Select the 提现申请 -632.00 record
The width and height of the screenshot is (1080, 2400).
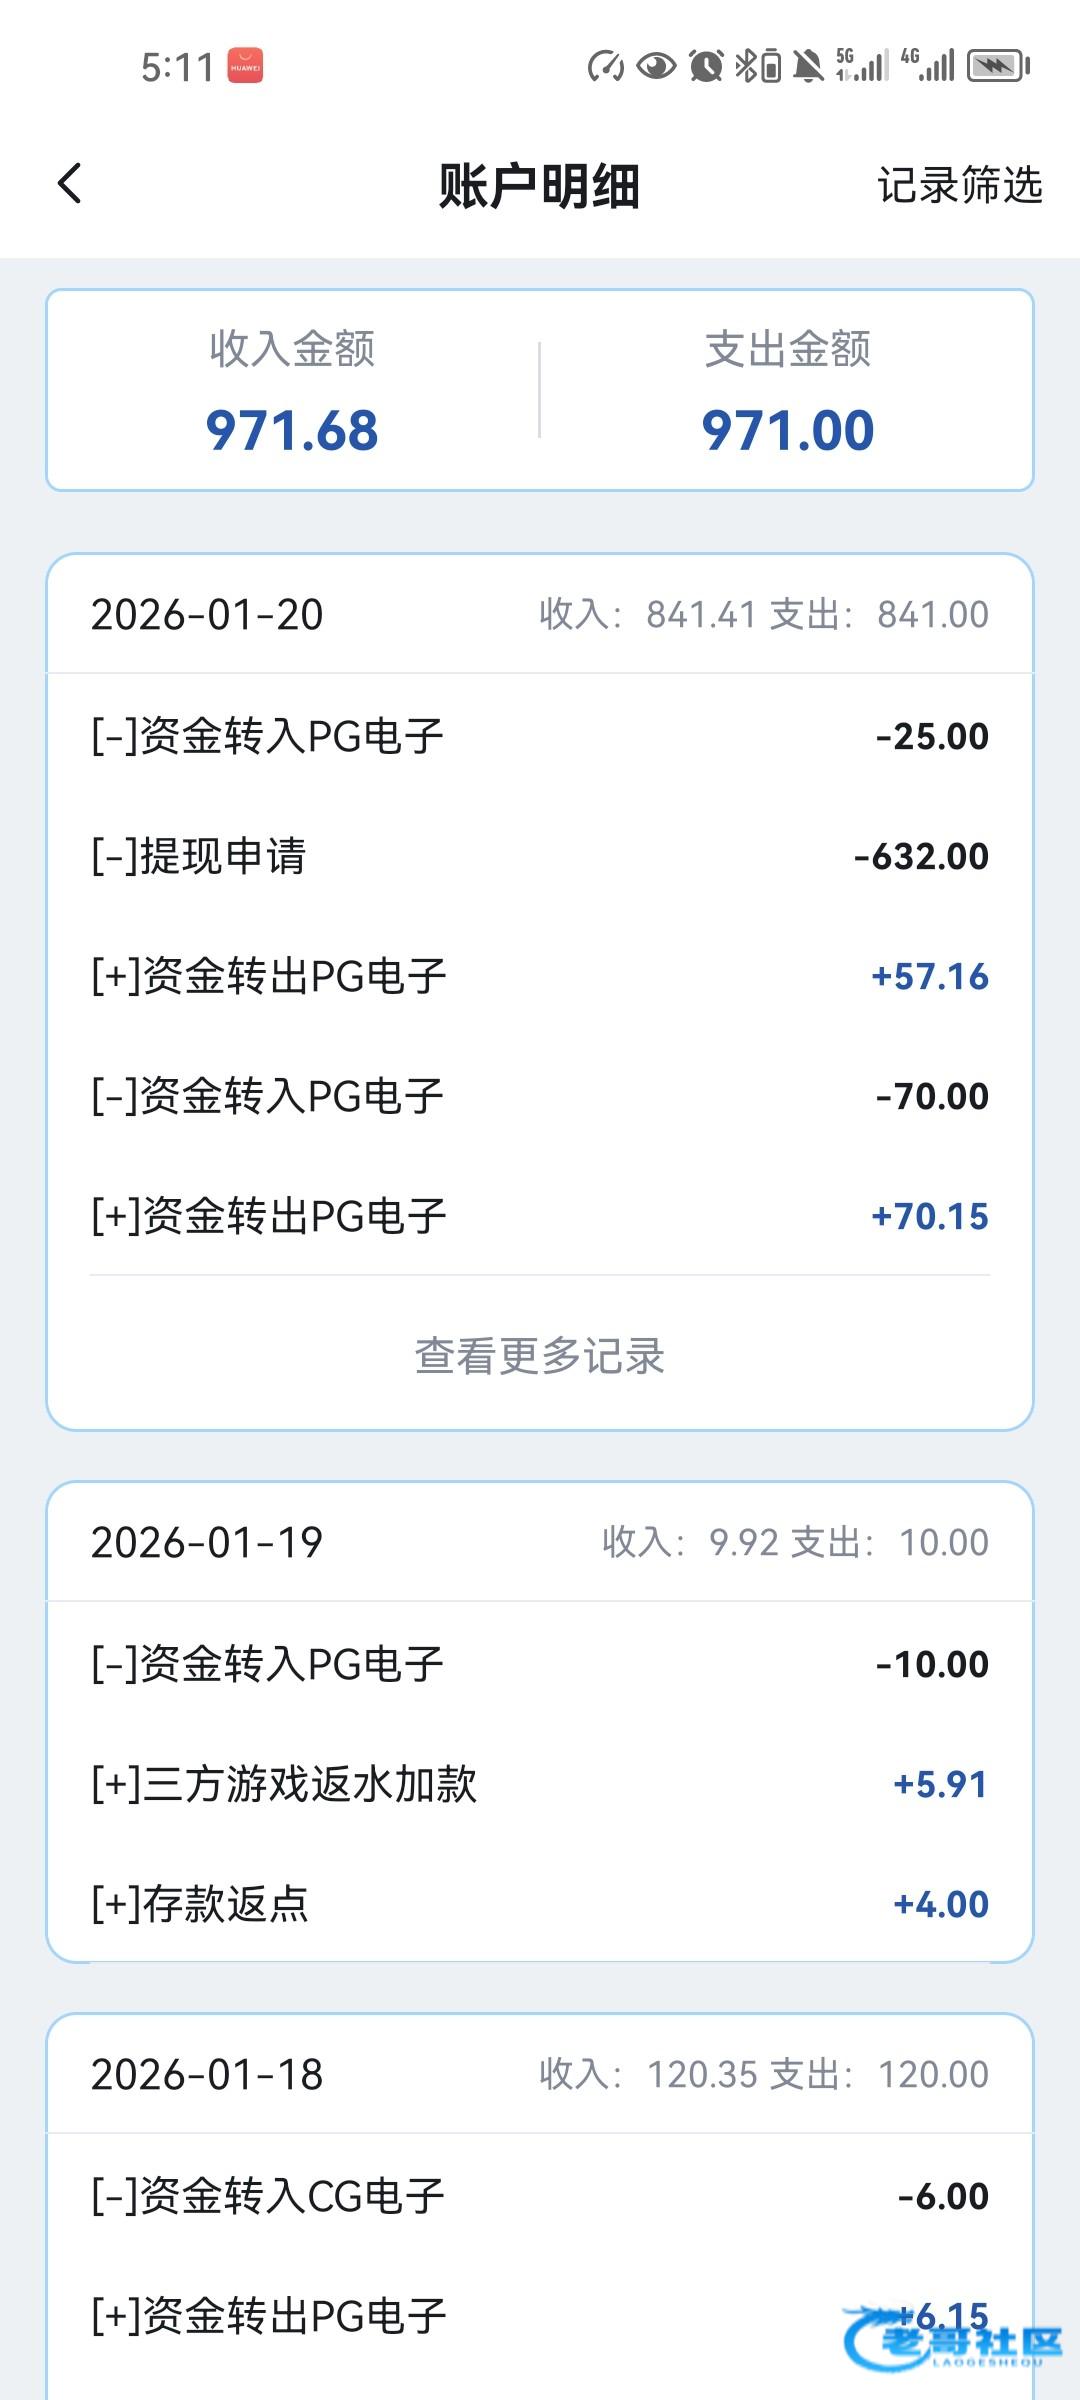(x=540, y=856)
